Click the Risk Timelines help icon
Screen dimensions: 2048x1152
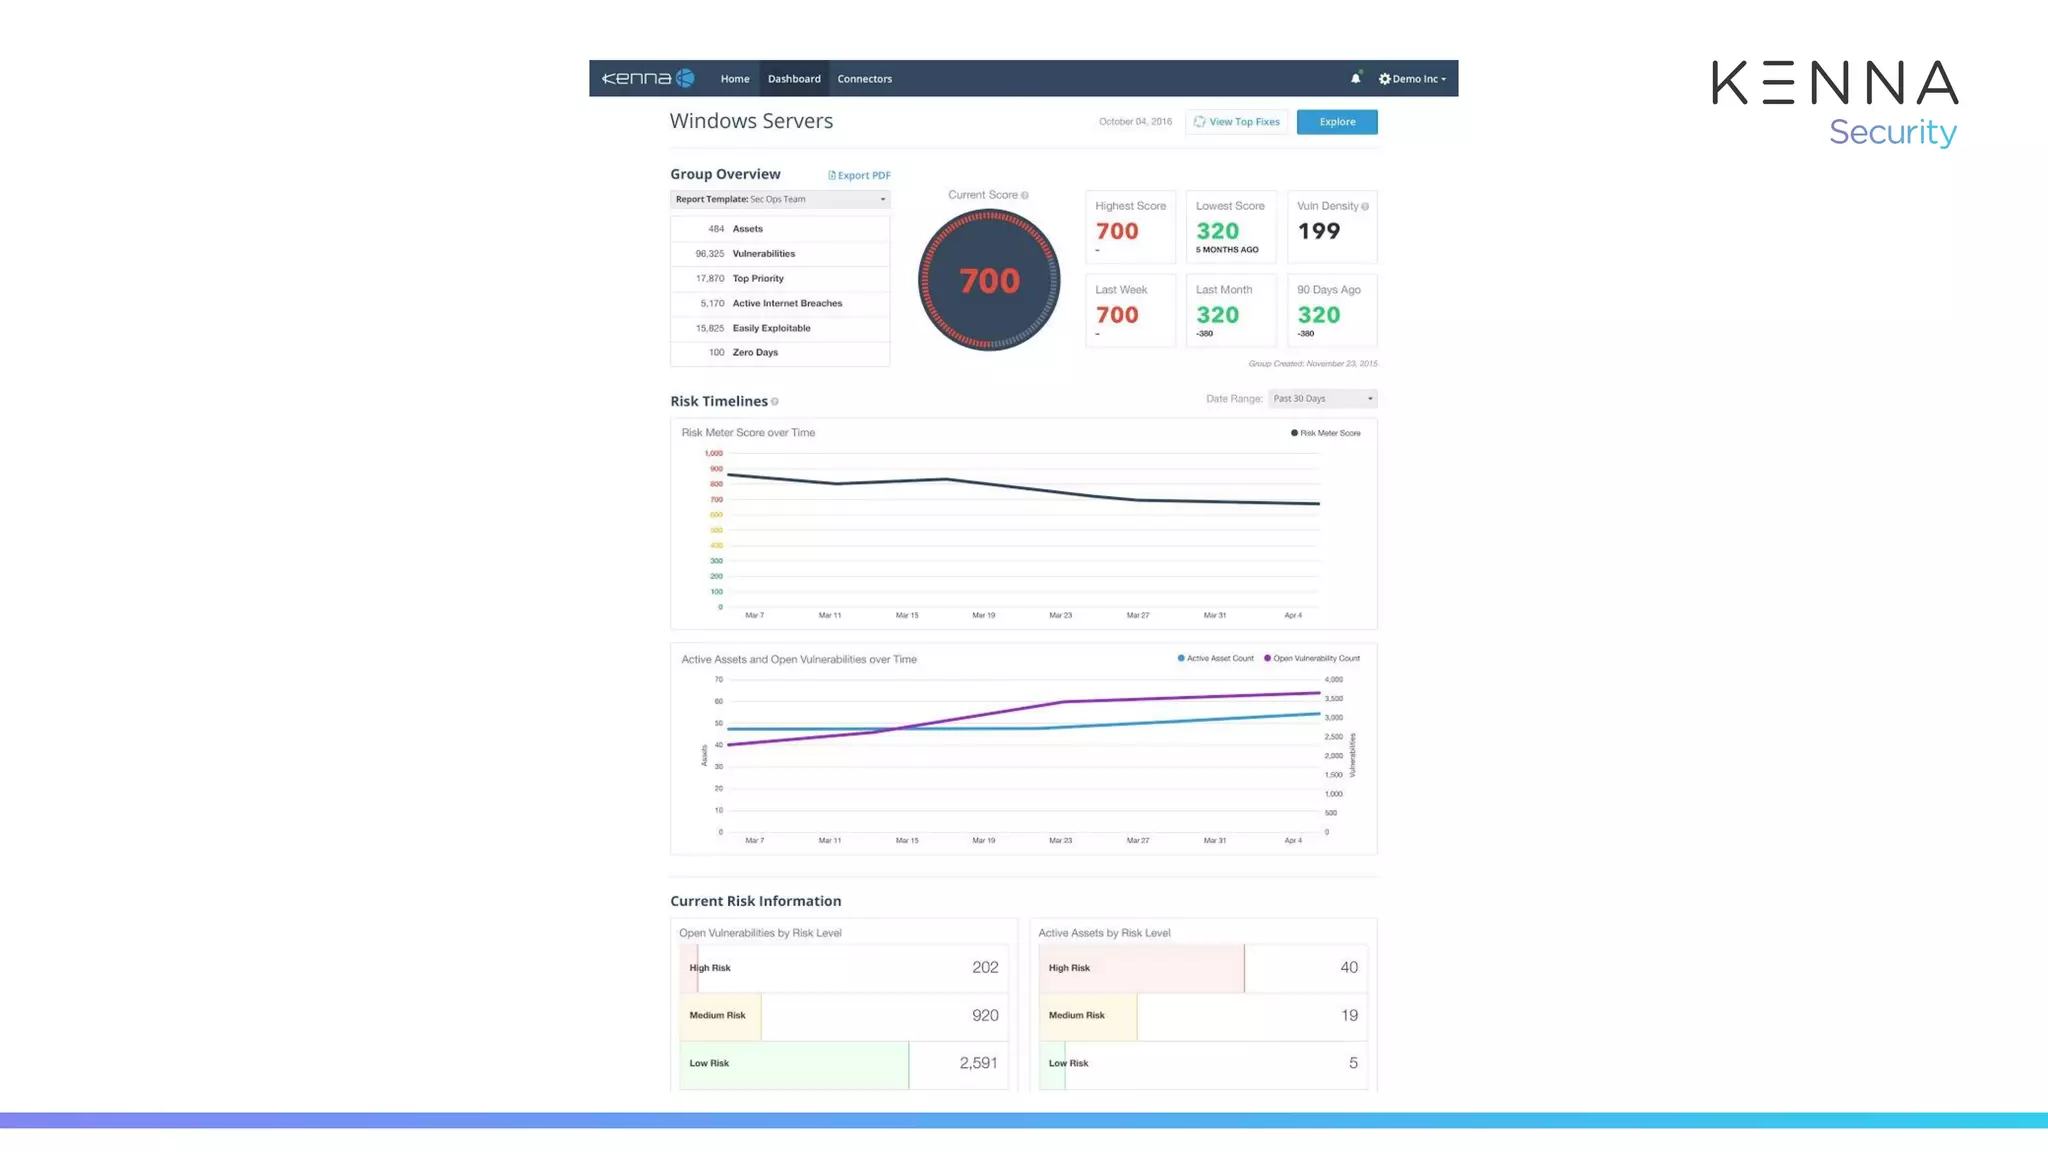[775, 402]
